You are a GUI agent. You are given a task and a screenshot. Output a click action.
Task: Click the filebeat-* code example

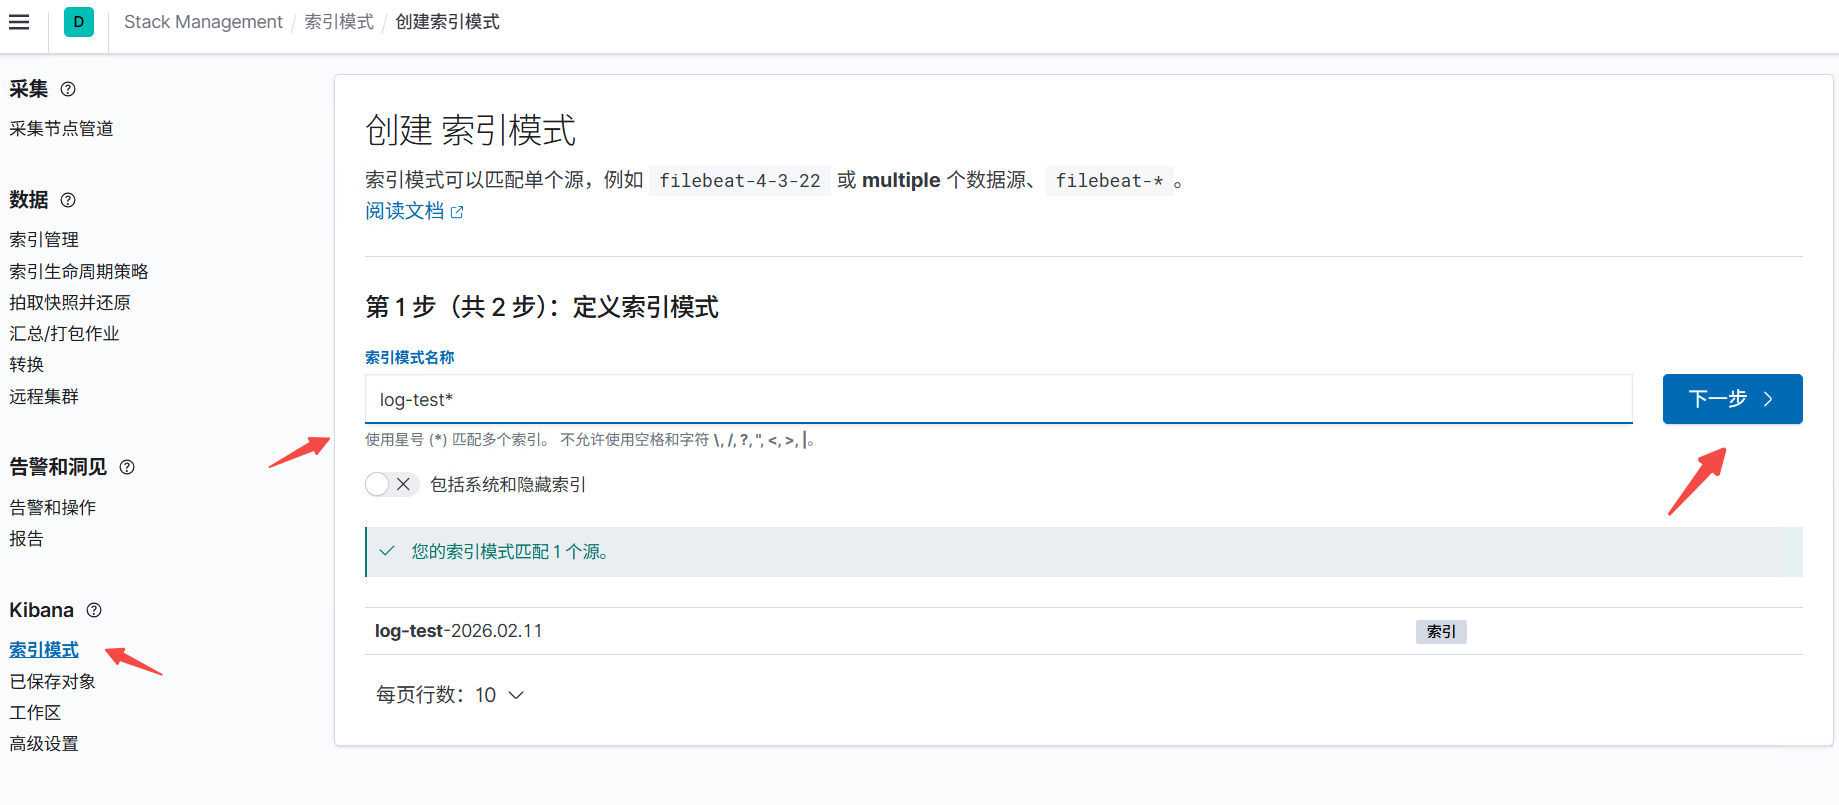[1109, 181]
